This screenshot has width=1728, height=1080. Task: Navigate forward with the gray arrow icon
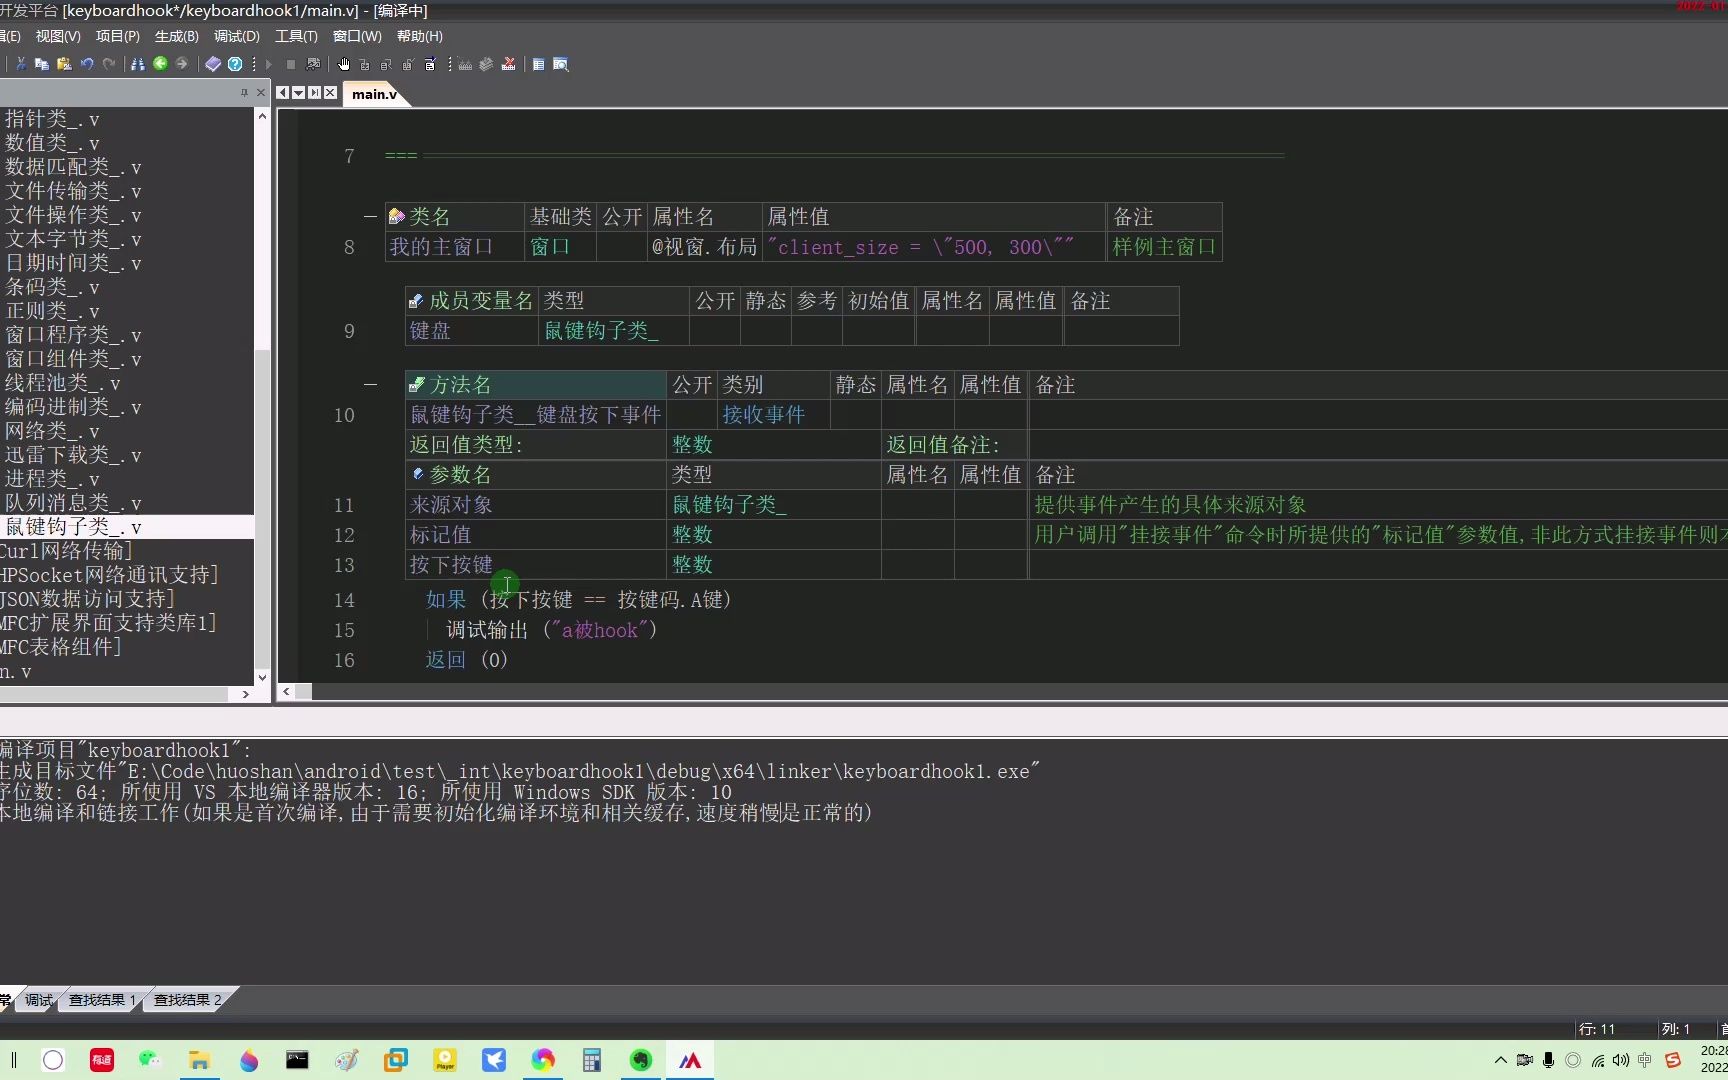tap(182, 64)
